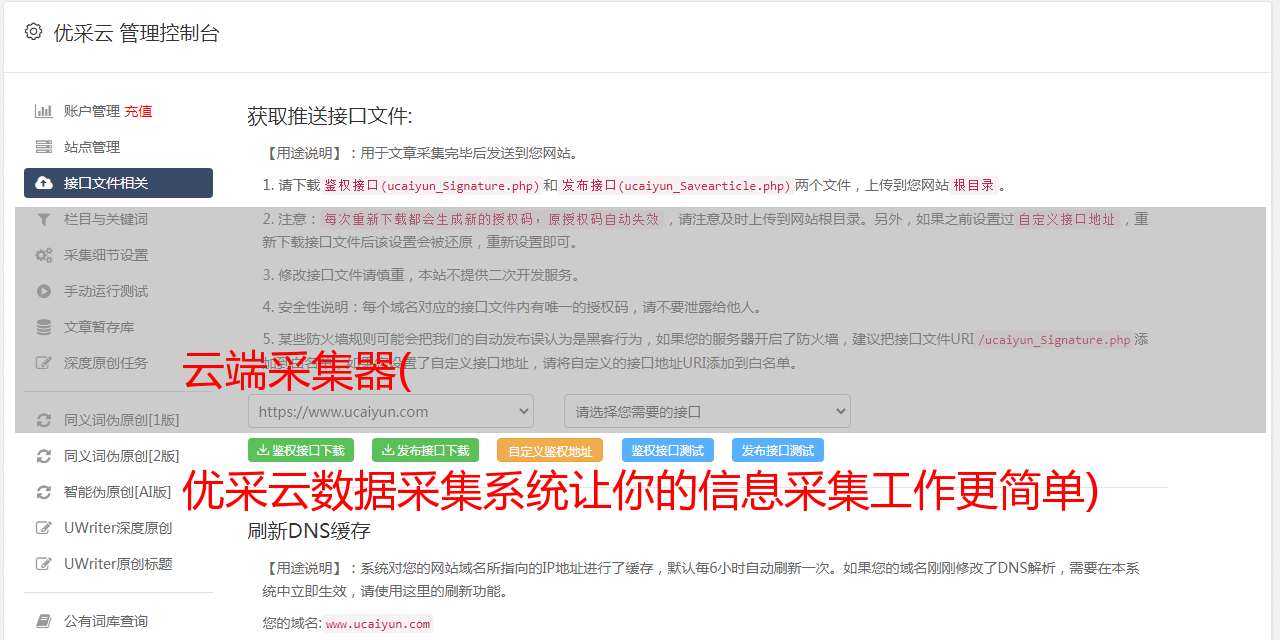Image resolution: width=1280 pixels, height=640 pixels.
Task: Click the refresh icon for 同义词伪原创[1版]
Action: pyautogui.click(x=44, y=420)
